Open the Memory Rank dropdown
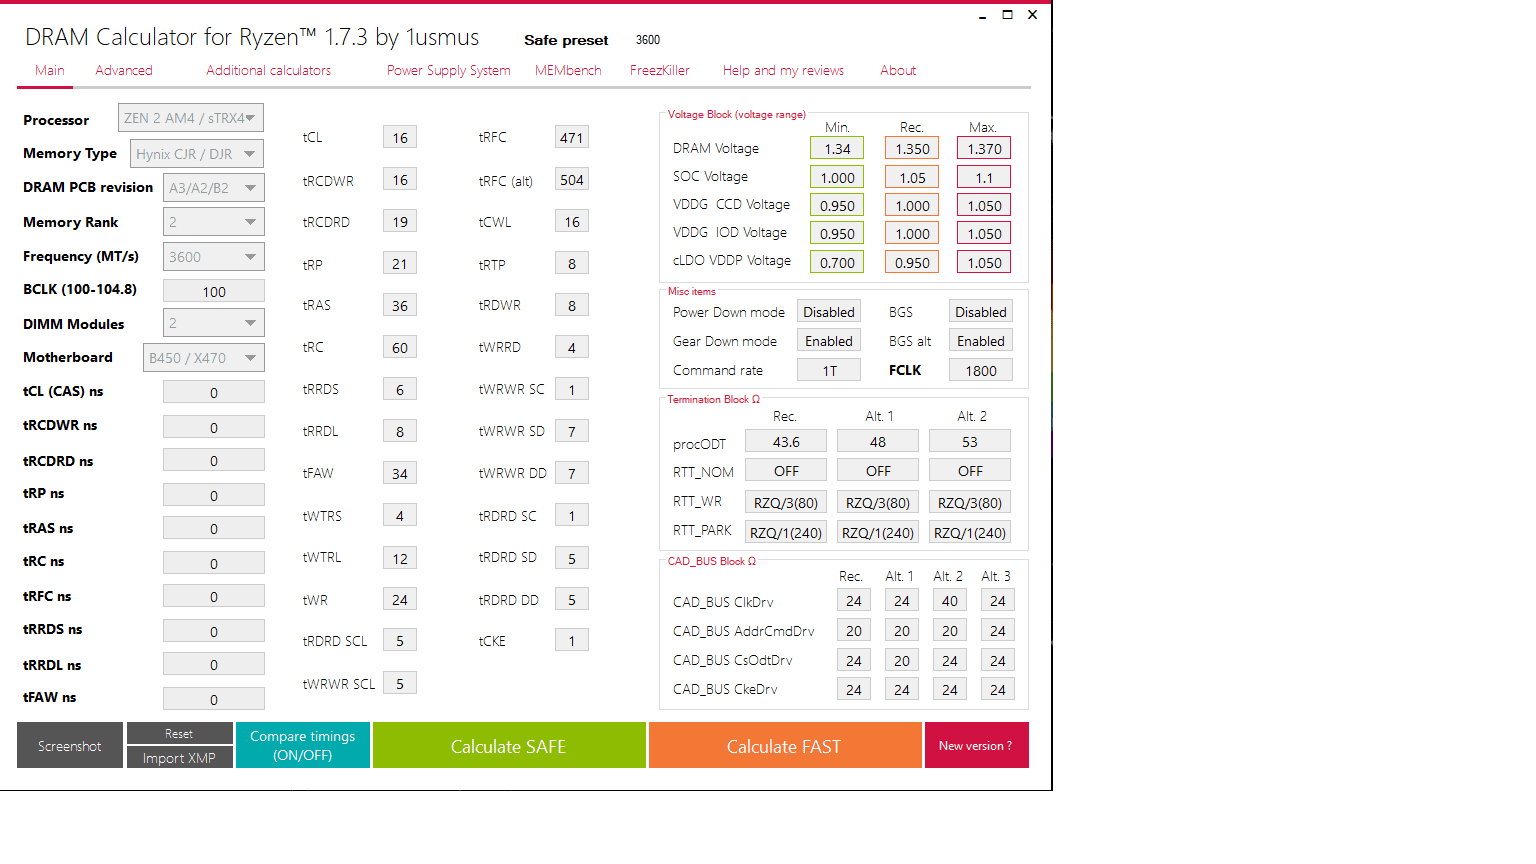Viewport: 1536px width, 864px height. pyautogui.click(x=214, y=222)
